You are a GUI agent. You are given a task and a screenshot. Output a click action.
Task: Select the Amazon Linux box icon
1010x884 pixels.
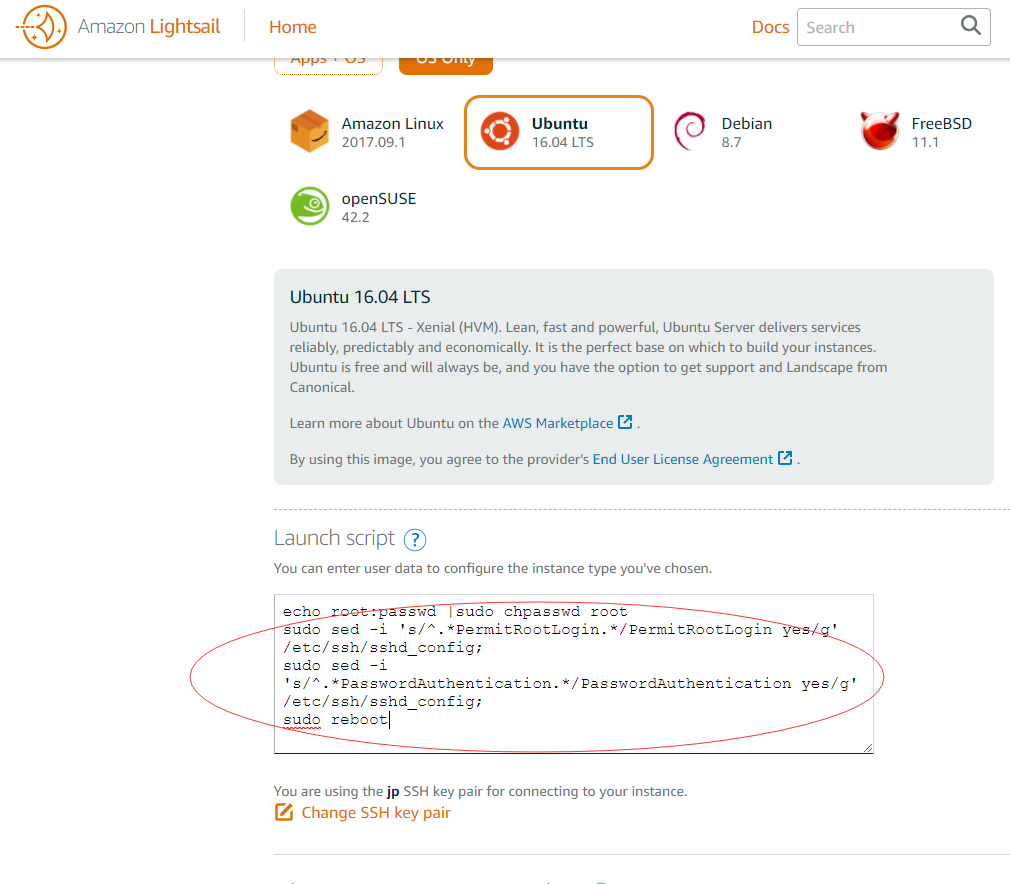pyautogui.click(x=310, y=131)
